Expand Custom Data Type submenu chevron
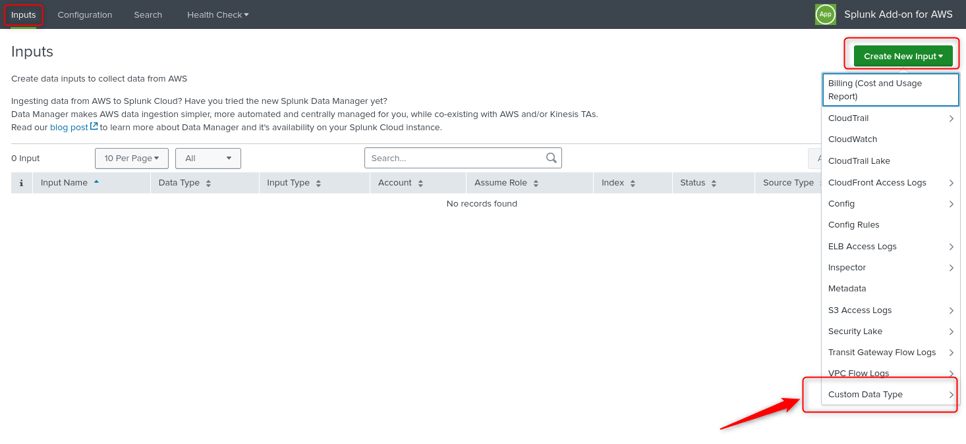This screenshot has width=966, height=444. 951,394
